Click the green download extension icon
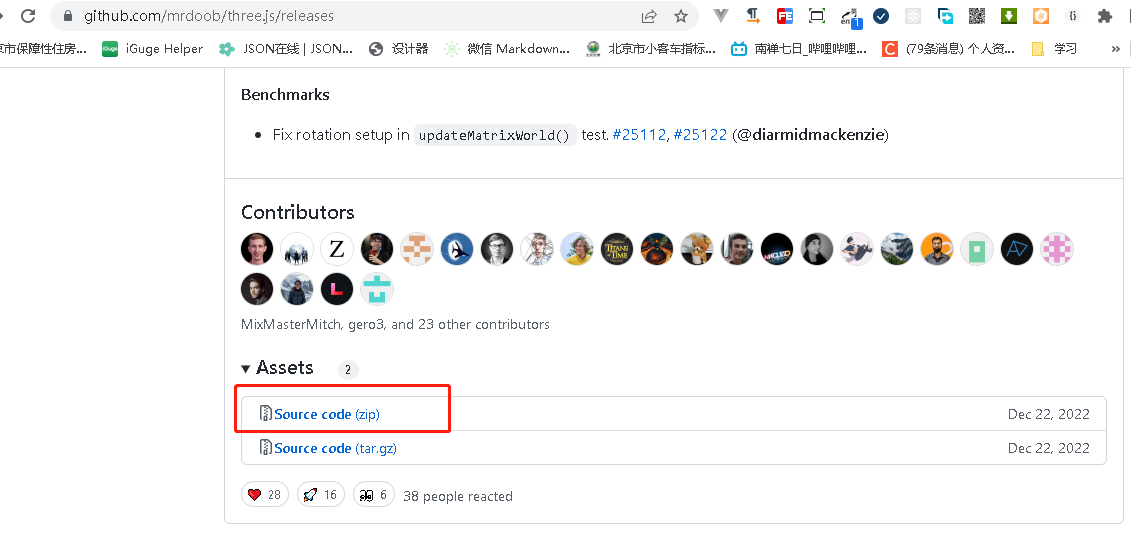The image size is (1131, 544). click(1008, 16)
